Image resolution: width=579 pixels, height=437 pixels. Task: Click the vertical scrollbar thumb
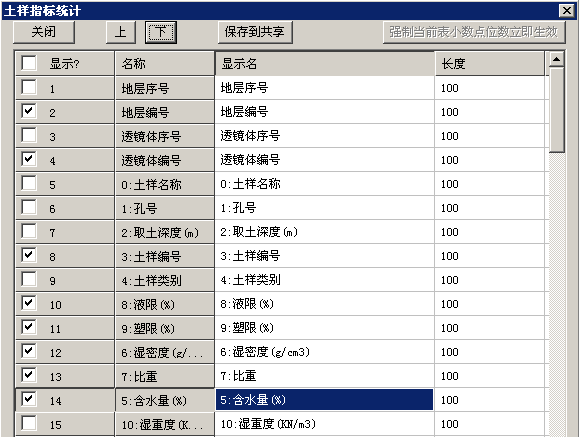pyautogui.click(x=556, y=110)
